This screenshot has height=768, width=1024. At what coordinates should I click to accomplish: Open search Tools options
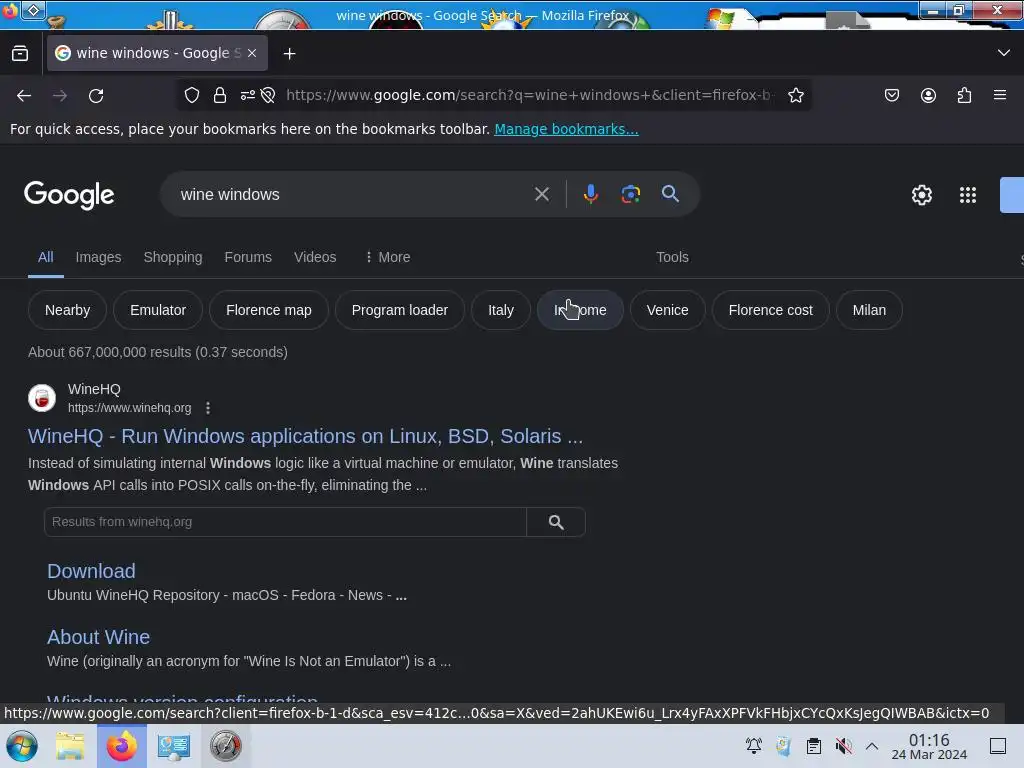[x=672, y=257]
